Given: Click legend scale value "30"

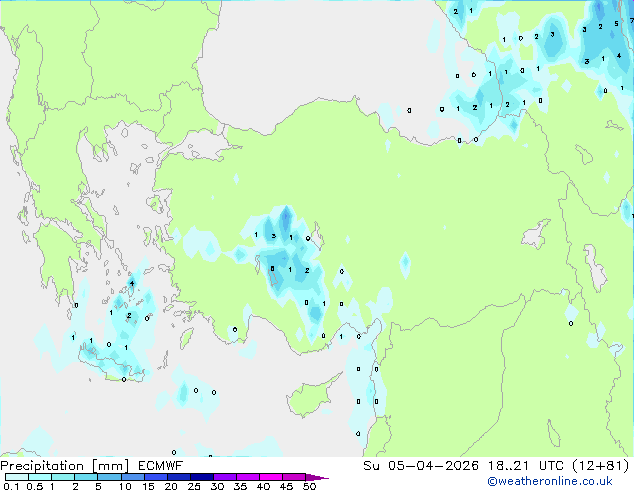Looking at the screenshot, I should coord(217,486).
